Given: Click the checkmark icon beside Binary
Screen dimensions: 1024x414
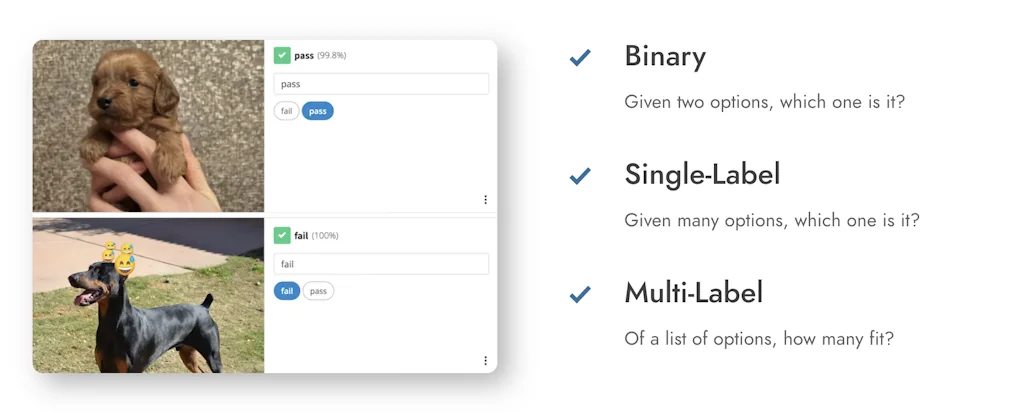Looking at the screenshot, I should point(579,58).
